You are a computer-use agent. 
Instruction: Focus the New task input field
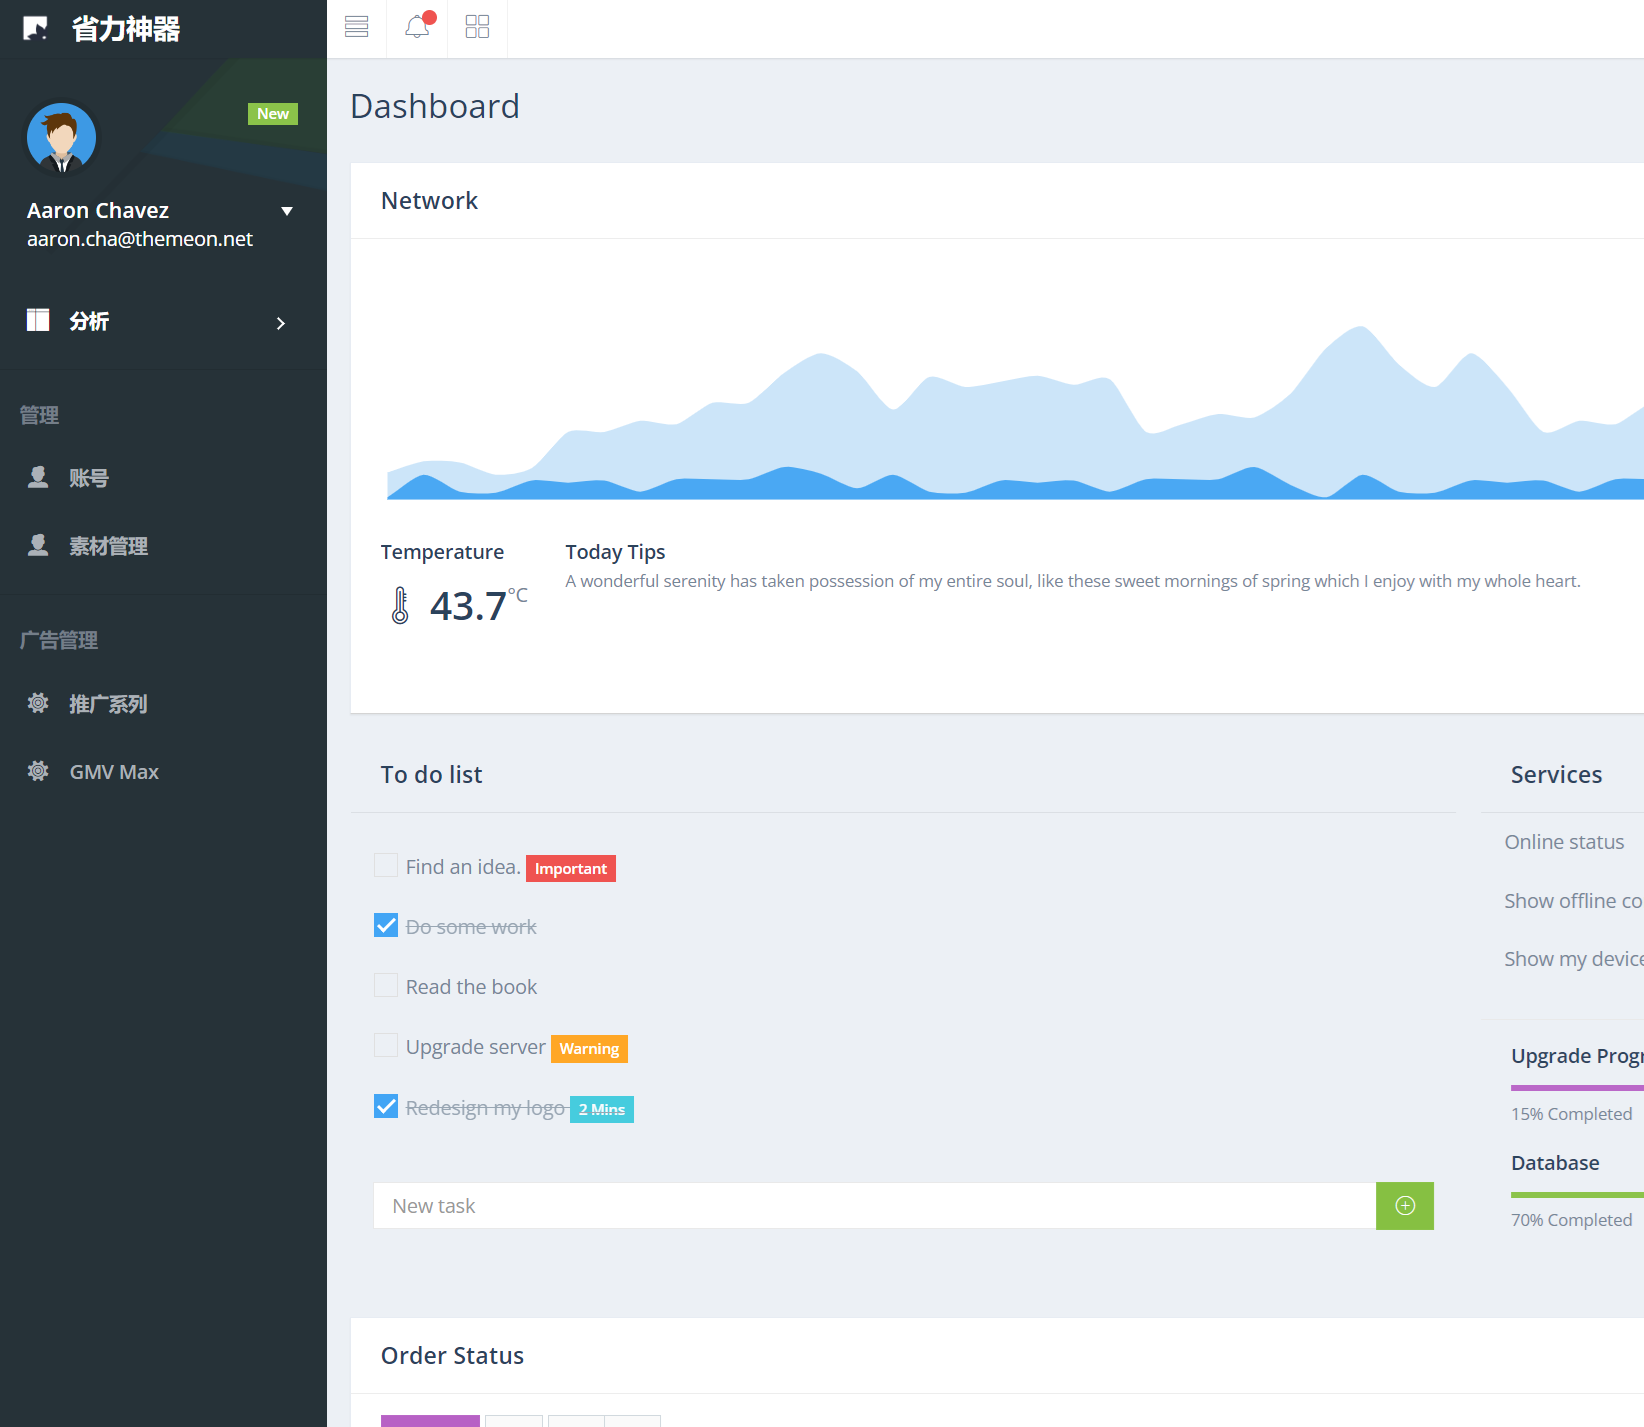(x=874, y=1206)
